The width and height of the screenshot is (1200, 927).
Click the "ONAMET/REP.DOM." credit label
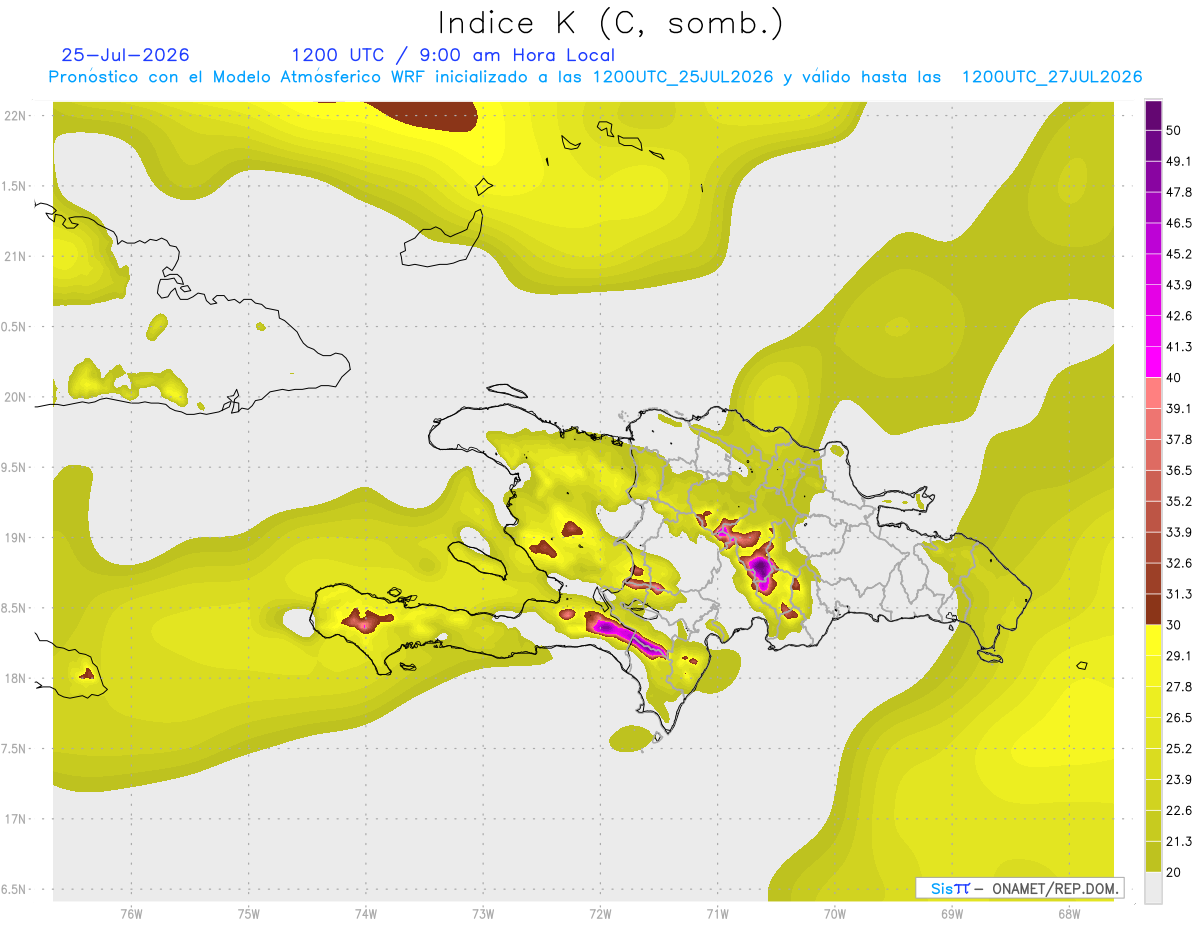1056,888
